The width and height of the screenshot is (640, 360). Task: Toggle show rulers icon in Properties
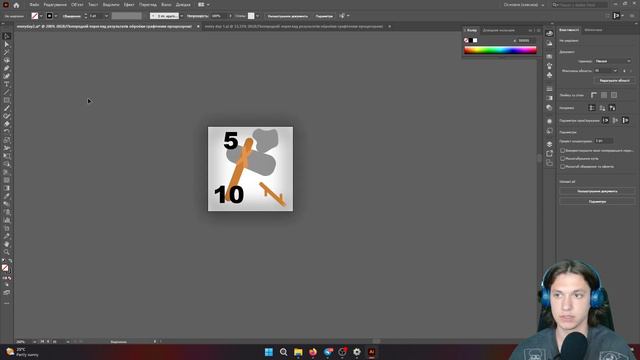tap(594, 95)
